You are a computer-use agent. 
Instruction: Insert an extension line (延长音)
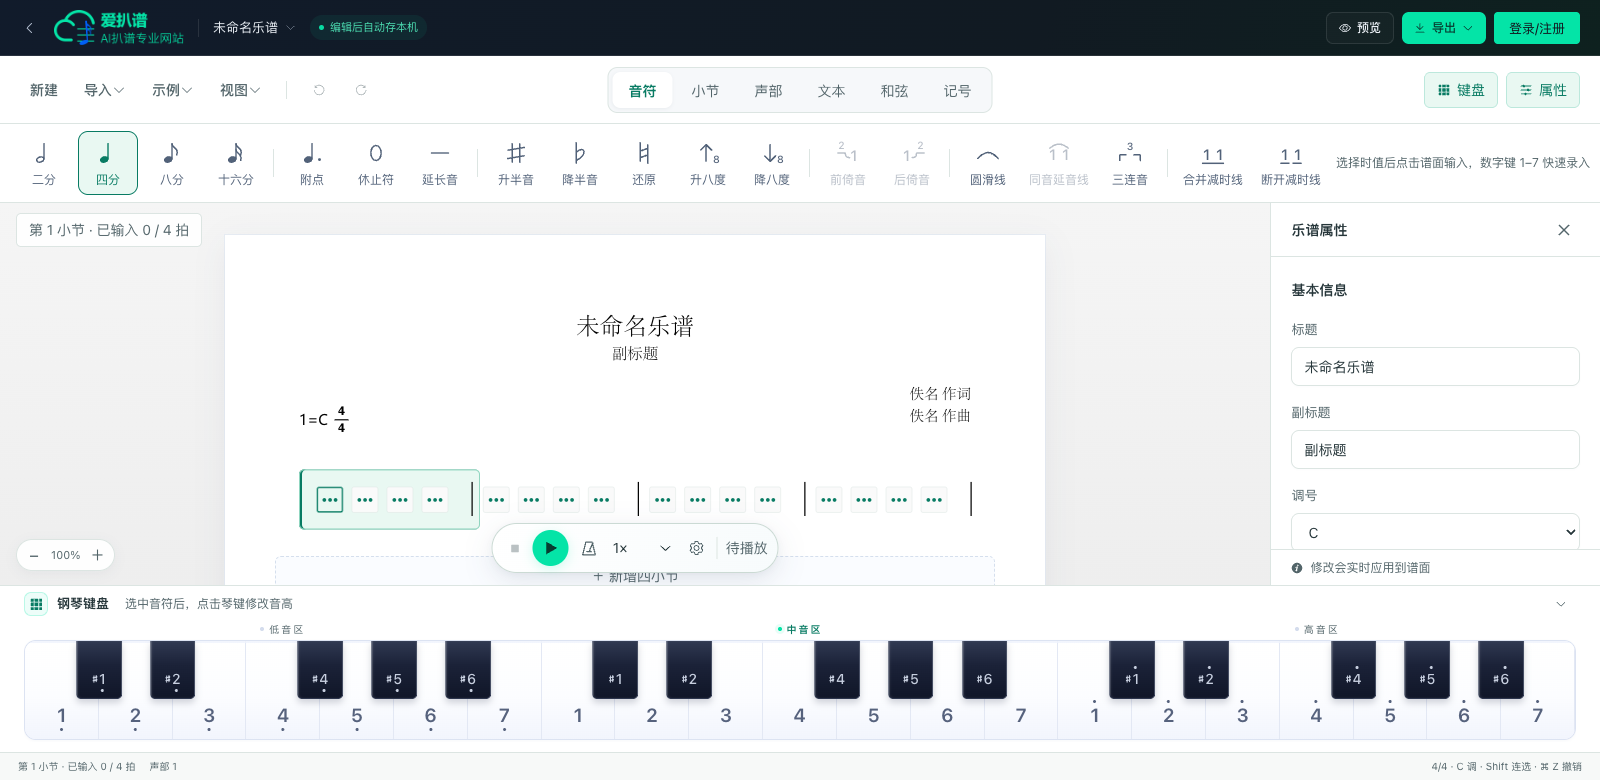440,163
